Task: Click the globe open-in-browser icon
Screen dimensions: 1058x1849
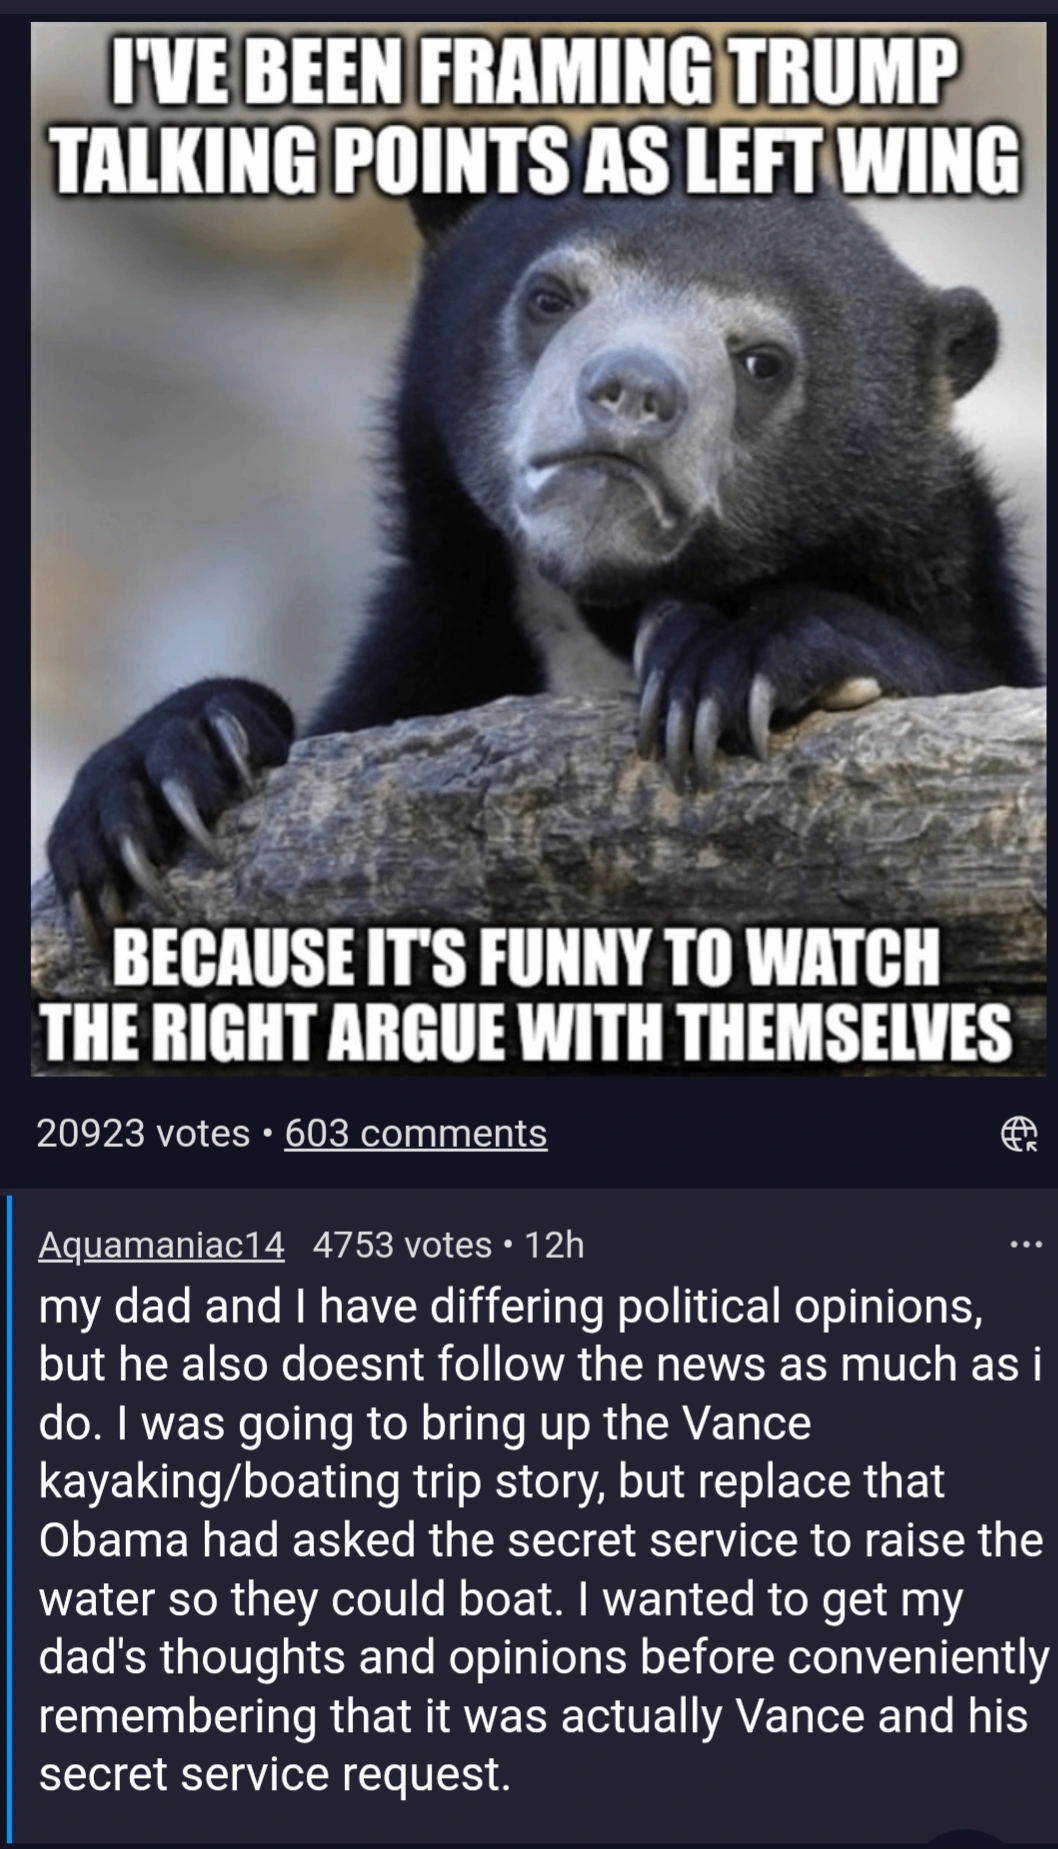Action: (x=1020, y=1134)
